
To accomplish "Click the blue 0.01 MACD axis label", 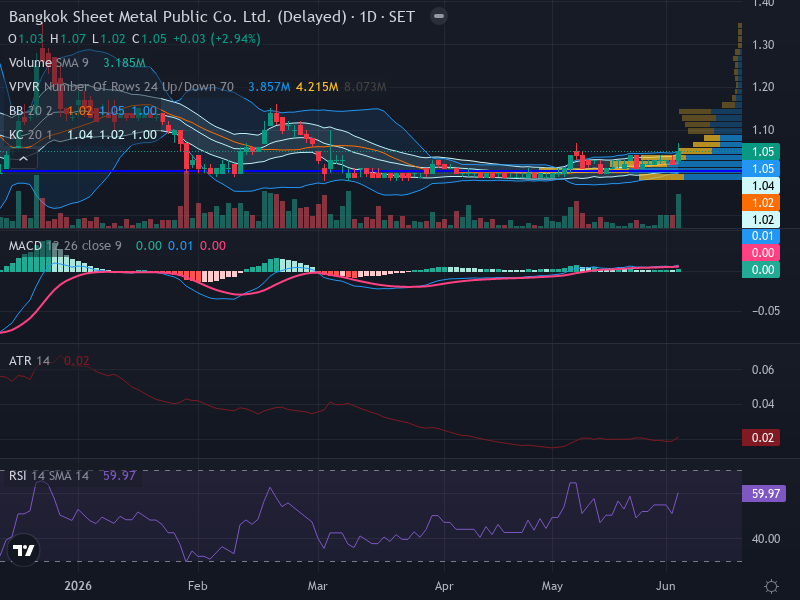I will [x=761, y=236].
